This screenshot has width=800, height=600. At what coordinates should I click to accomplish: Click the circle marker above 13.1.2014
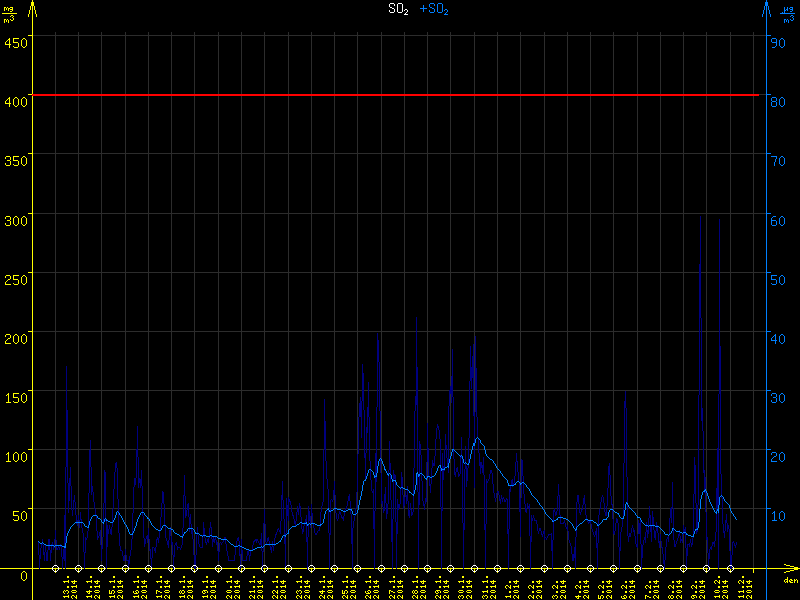click(55, 568)
